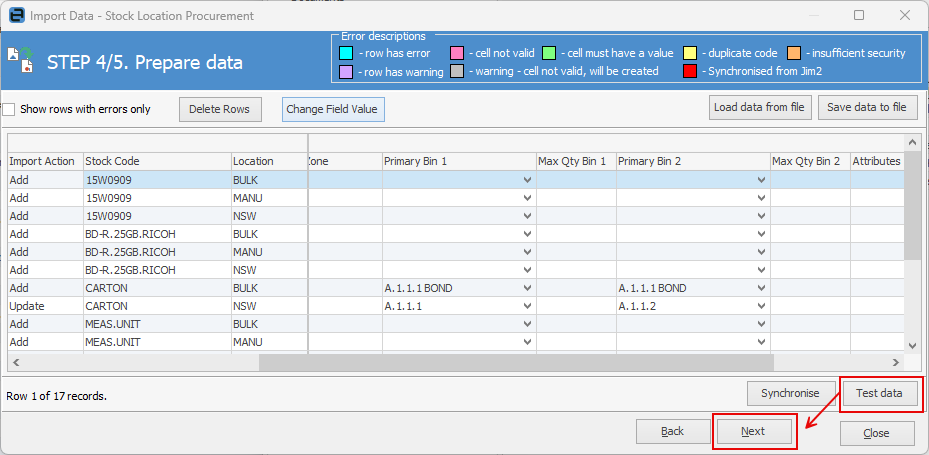
Task: Click the Change Field Value button
Action: tap(334, 110)
